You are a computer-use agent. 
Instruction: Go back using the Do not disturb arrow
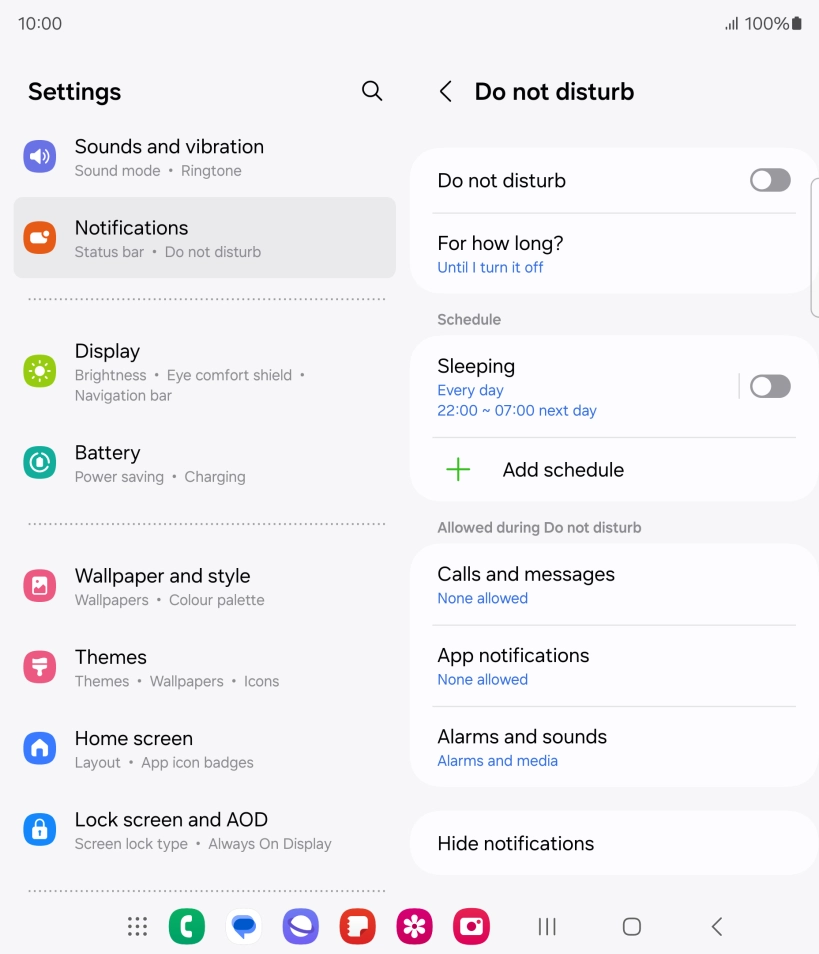point(445,92)
